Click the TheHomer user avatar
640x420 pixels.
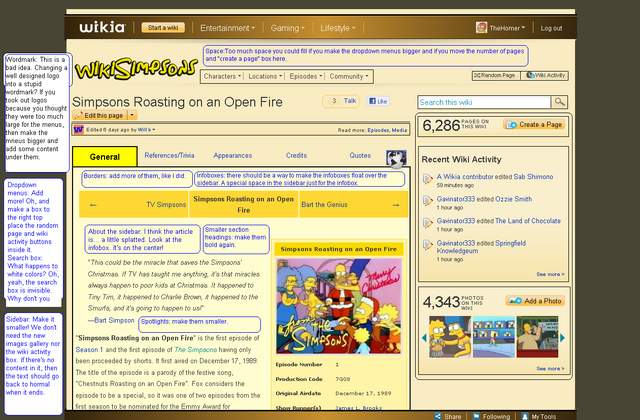(x=481, y=28)
